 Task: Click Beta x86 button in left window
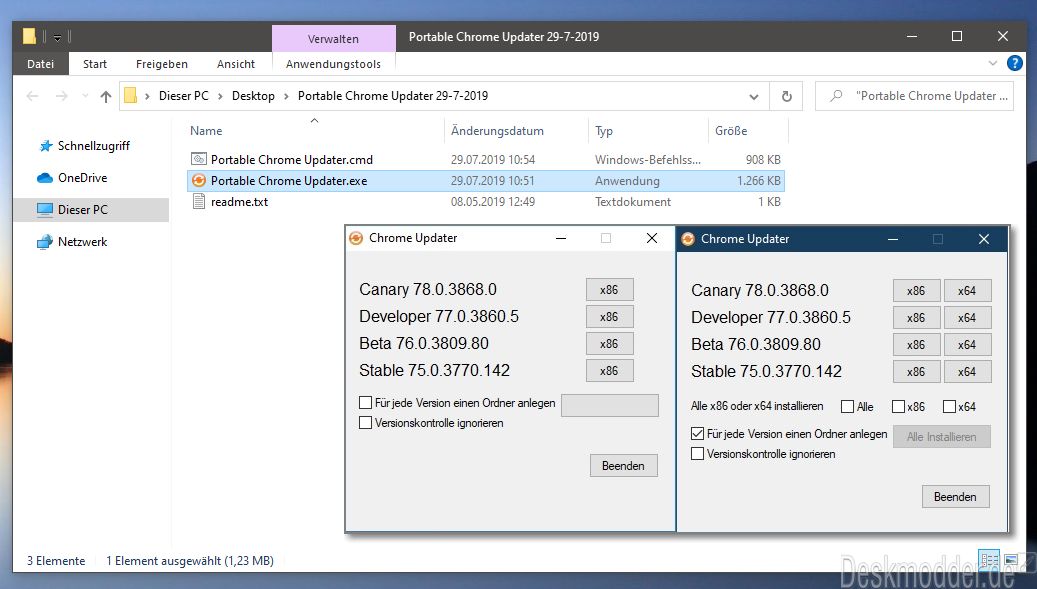coord(609,344)
